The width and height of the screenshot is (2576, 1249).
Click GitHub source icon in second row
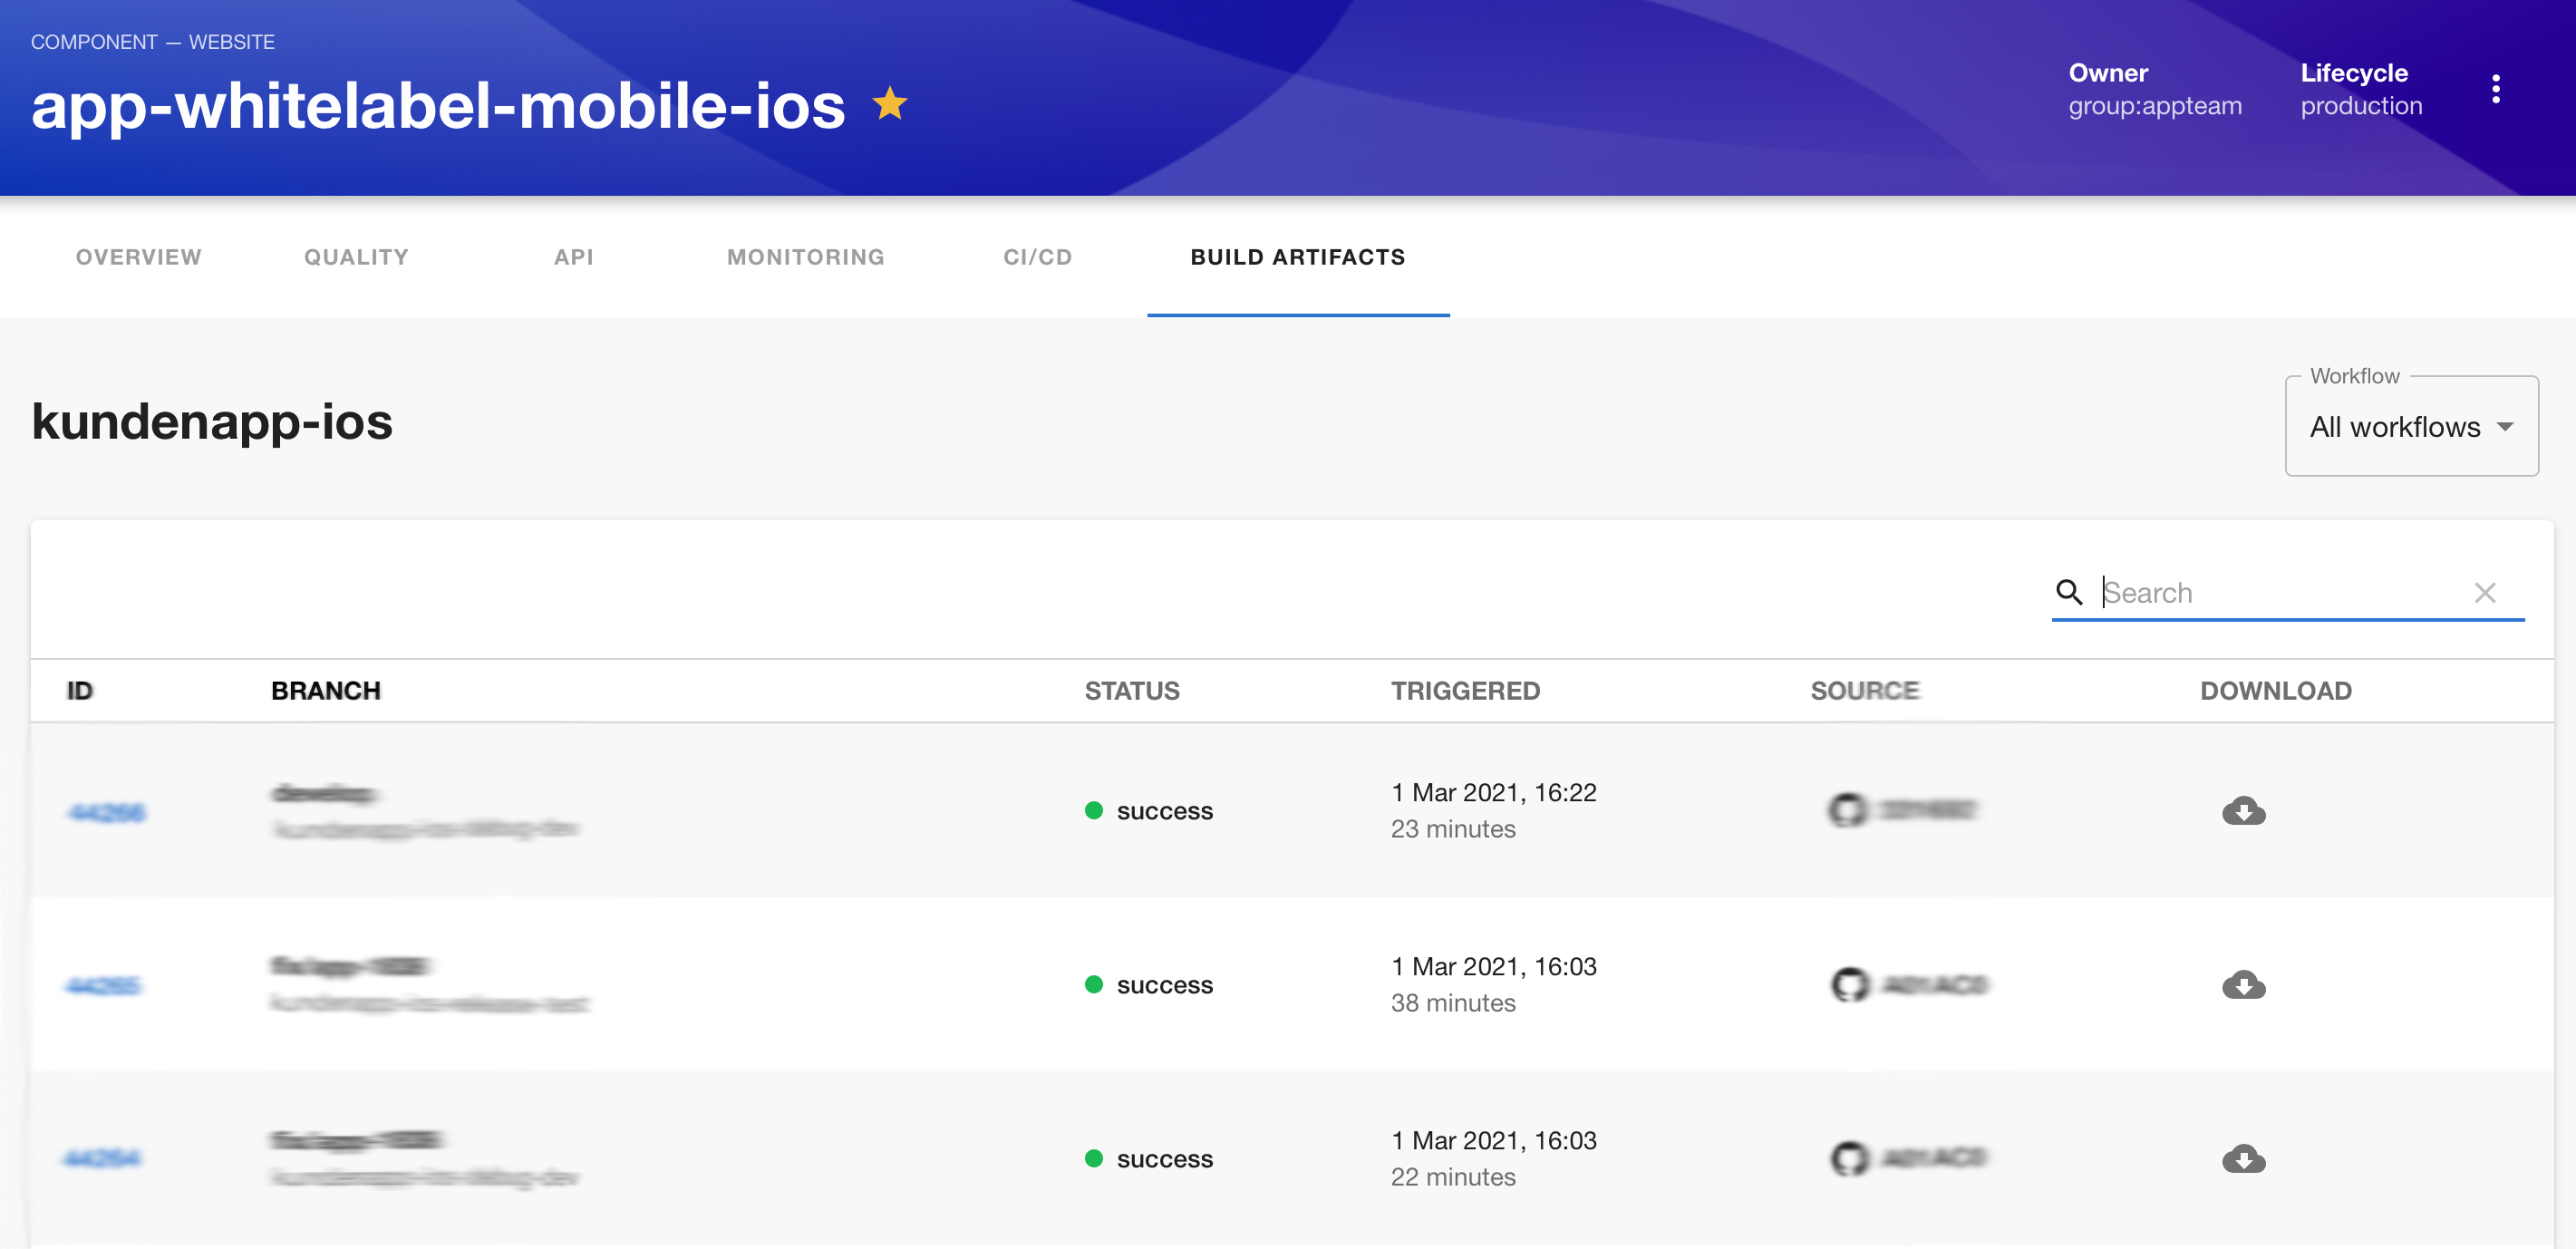click(x=1850, y=984)
